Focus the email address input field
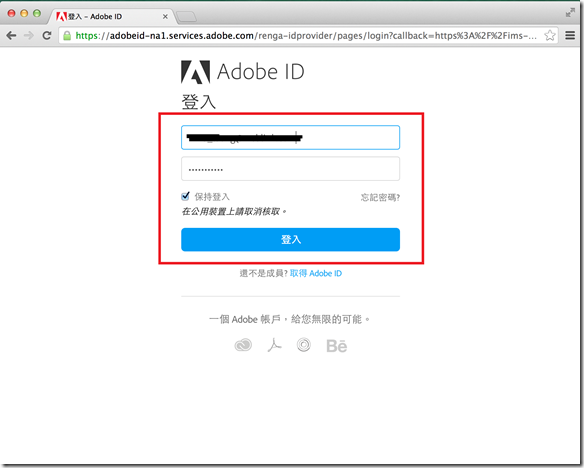The height and width of the screenshot is (468, 584). click(291, 138)
